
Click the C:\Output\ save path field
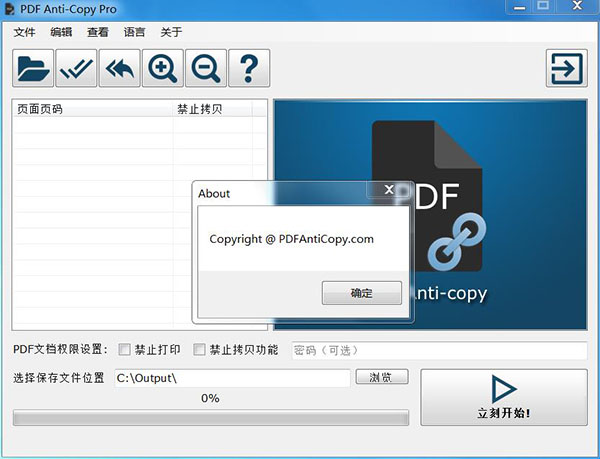click(232, 378)
